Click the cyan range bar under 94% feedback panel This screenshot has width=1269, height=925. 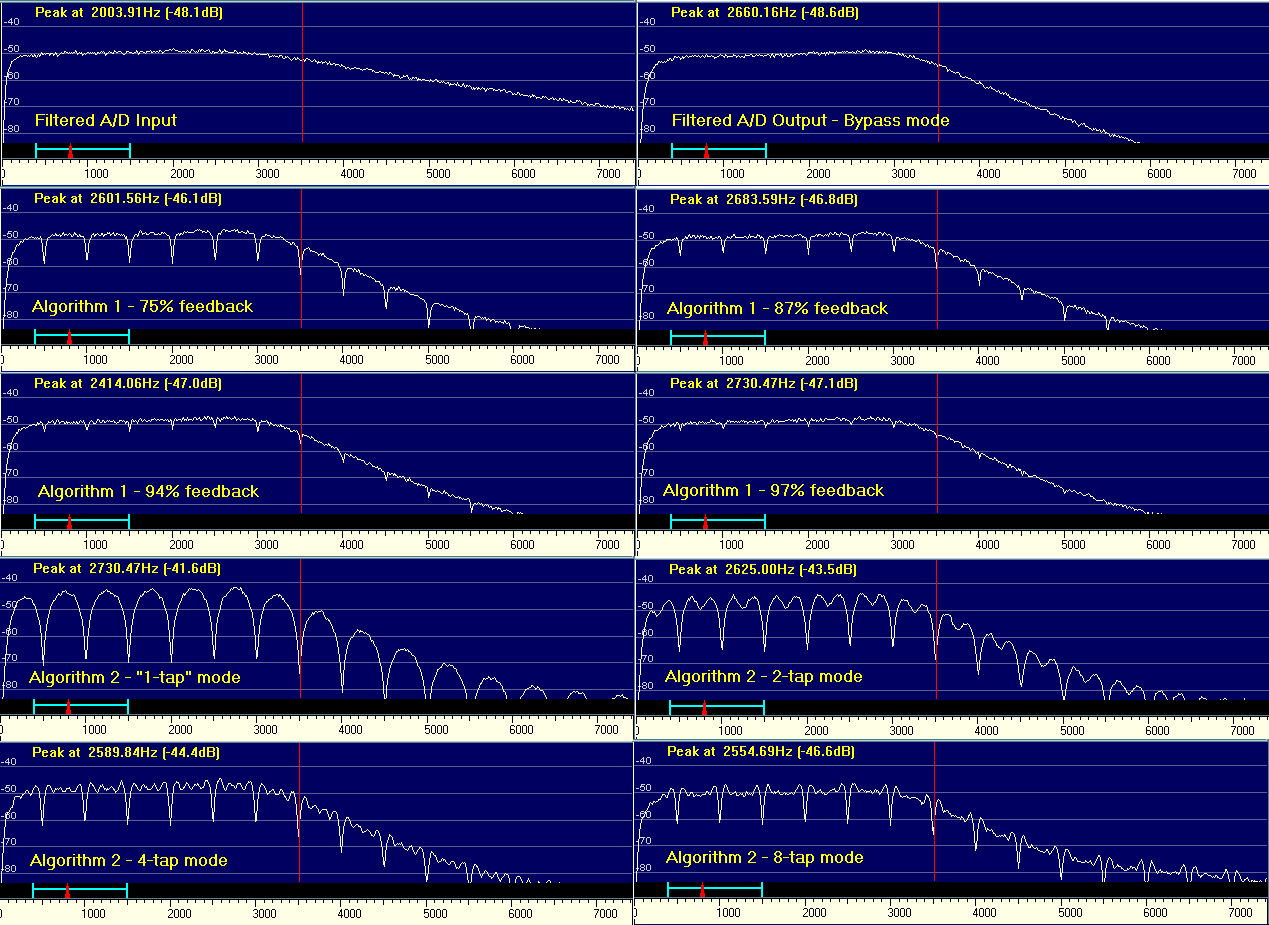click(x=82, y=520)
